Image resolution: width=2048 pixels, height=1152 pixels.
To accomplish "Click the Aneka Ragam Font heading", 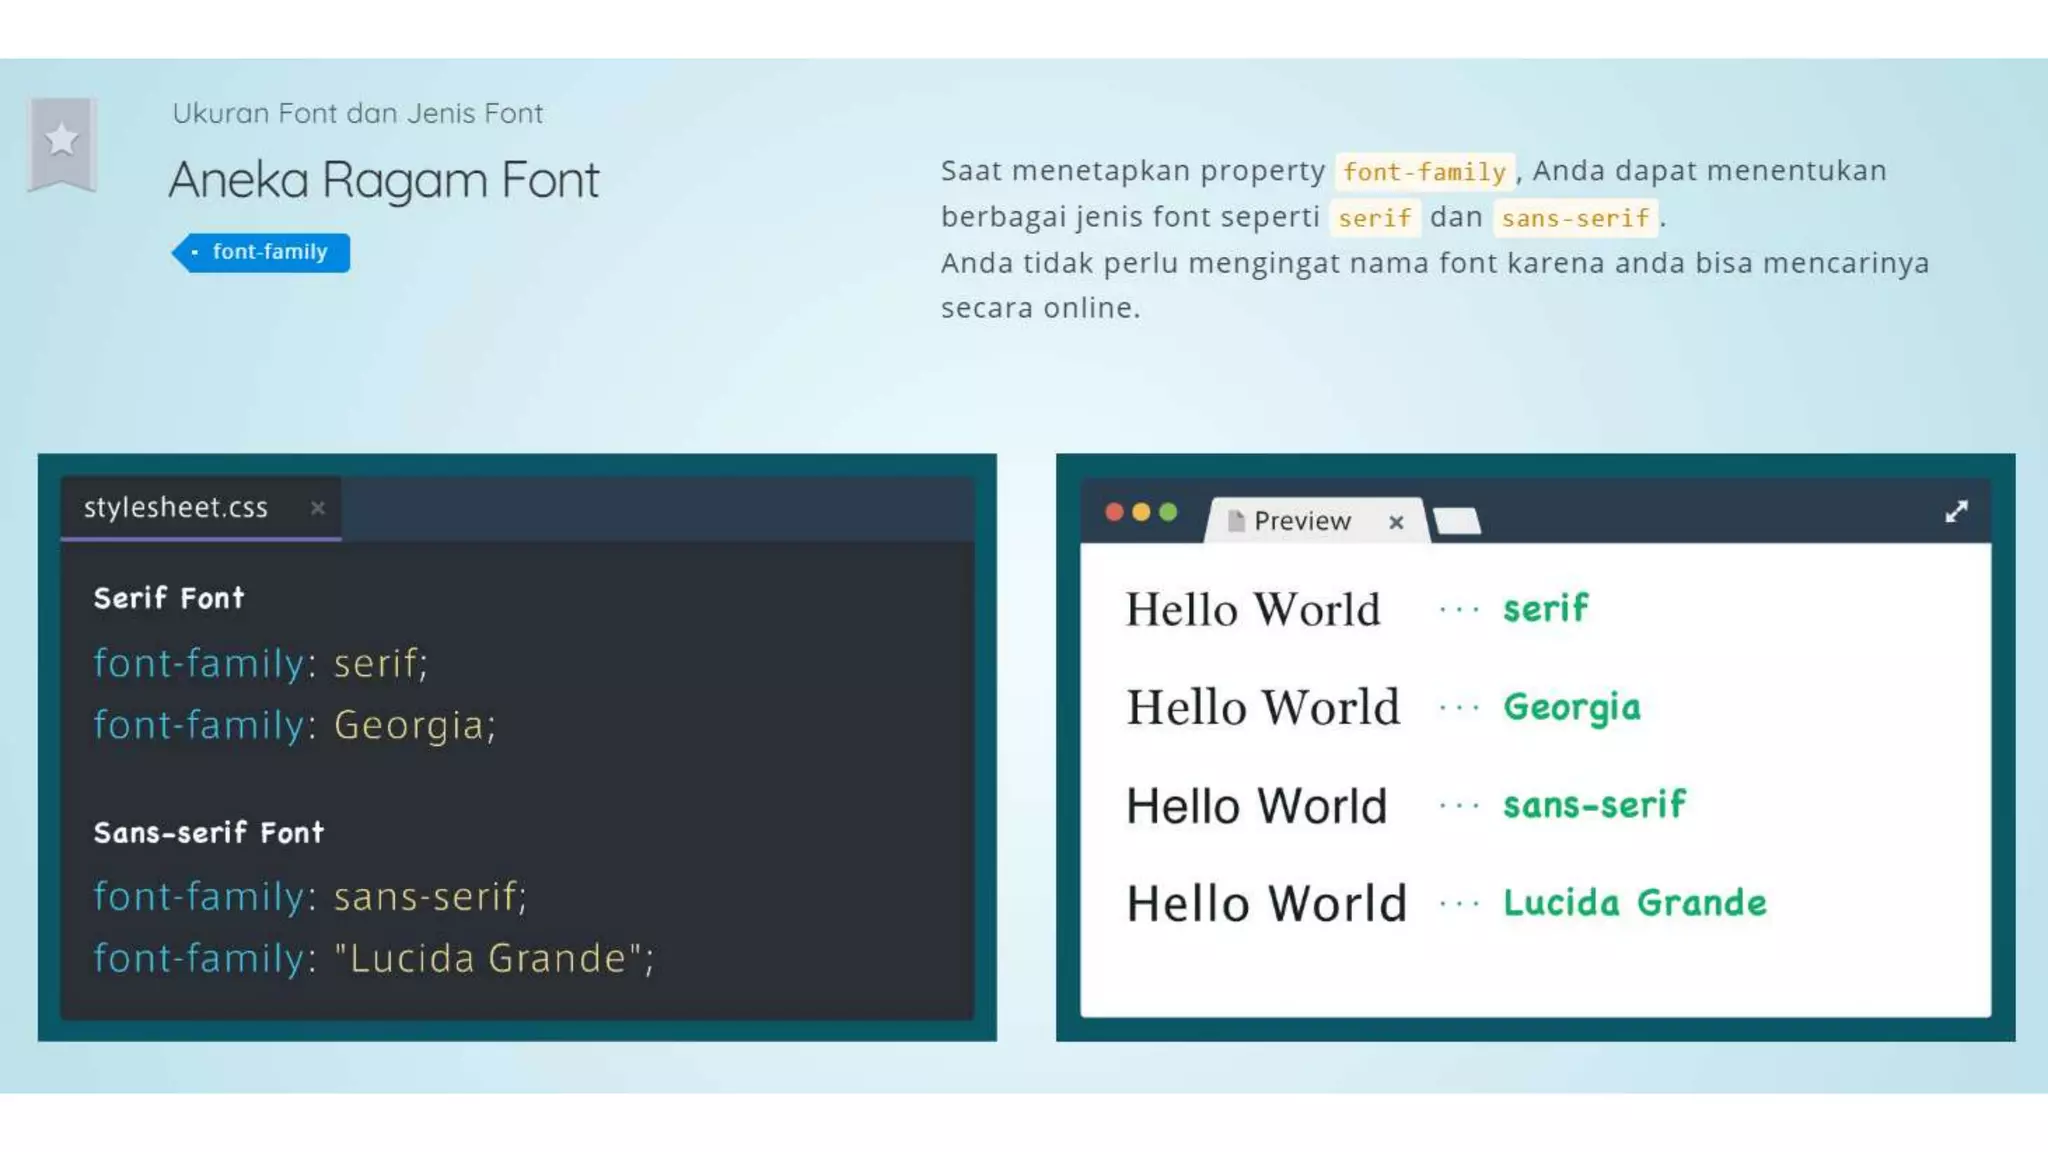I will tap(384, 181).
